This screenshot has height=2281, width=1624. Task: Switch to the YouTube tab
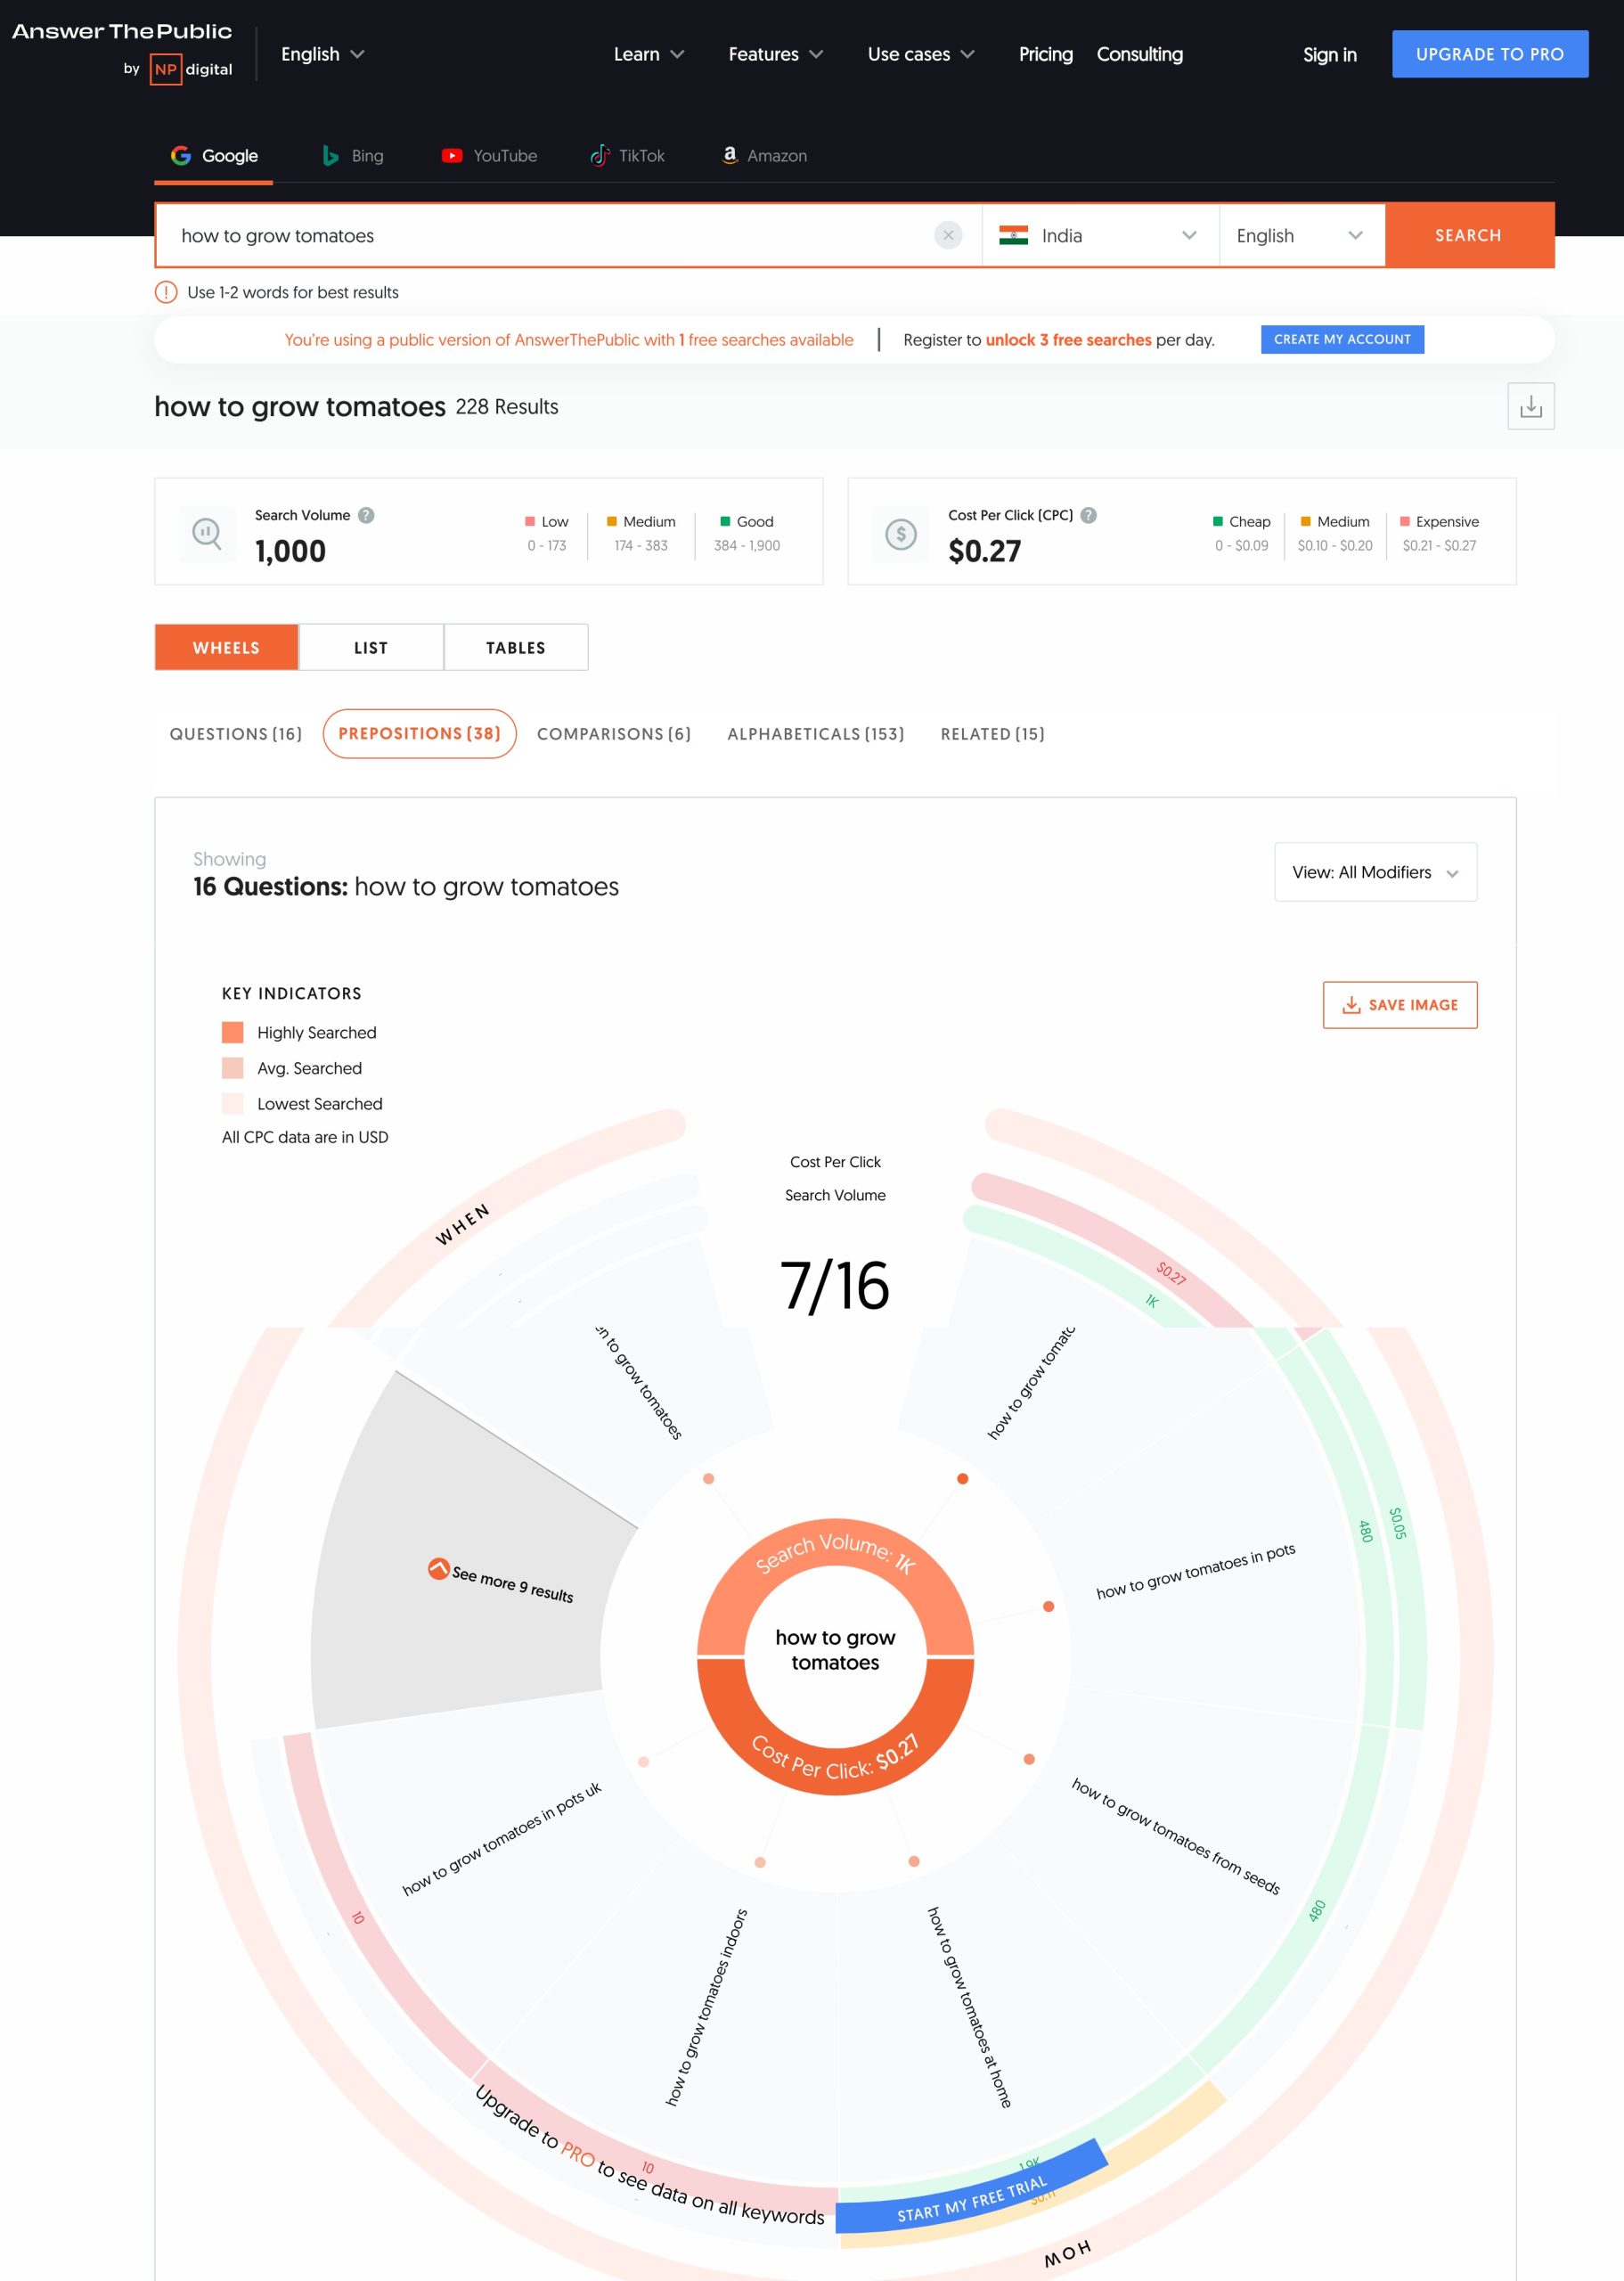tap(489, 156)
